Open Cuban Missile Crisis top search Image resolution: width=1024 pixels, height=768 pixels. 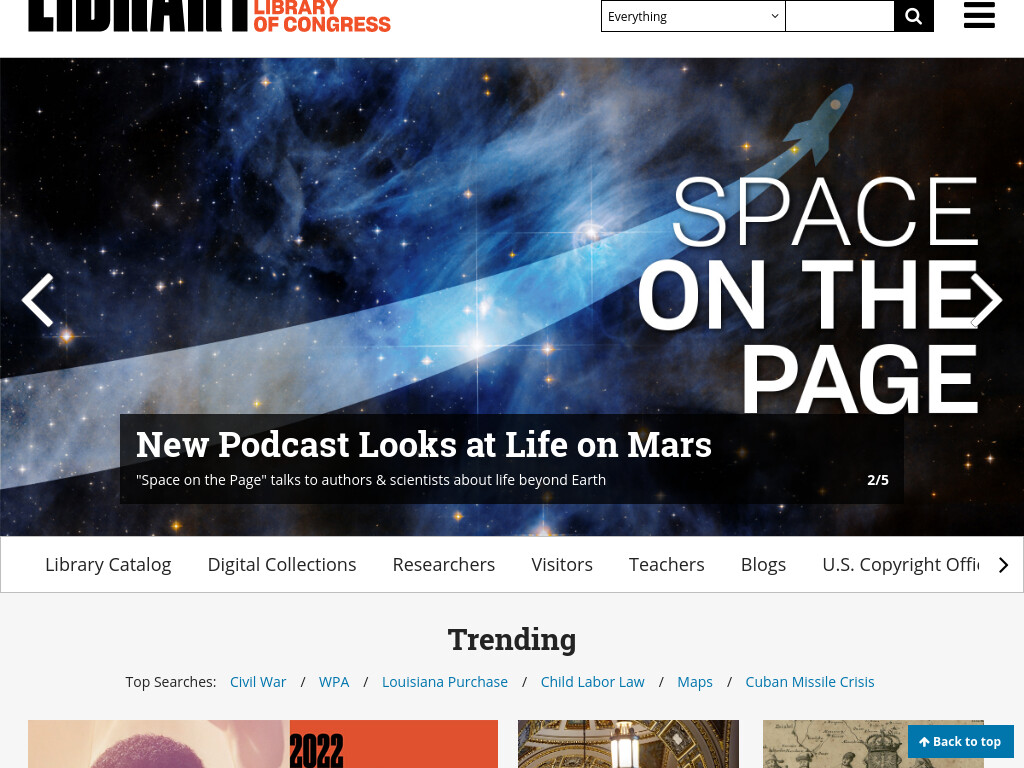tap(810, 682)
